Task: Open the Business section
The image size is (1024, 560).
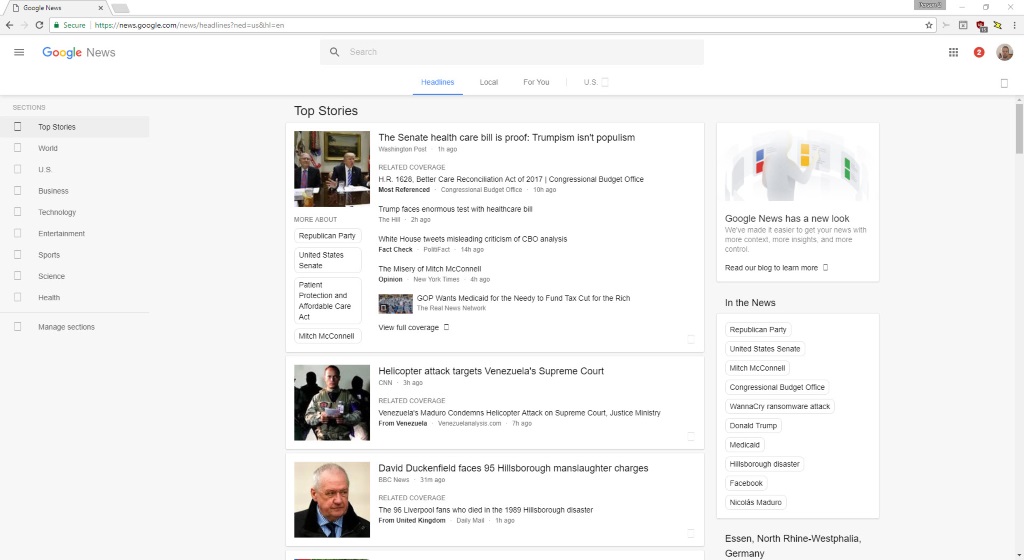Action: (74, 191)
